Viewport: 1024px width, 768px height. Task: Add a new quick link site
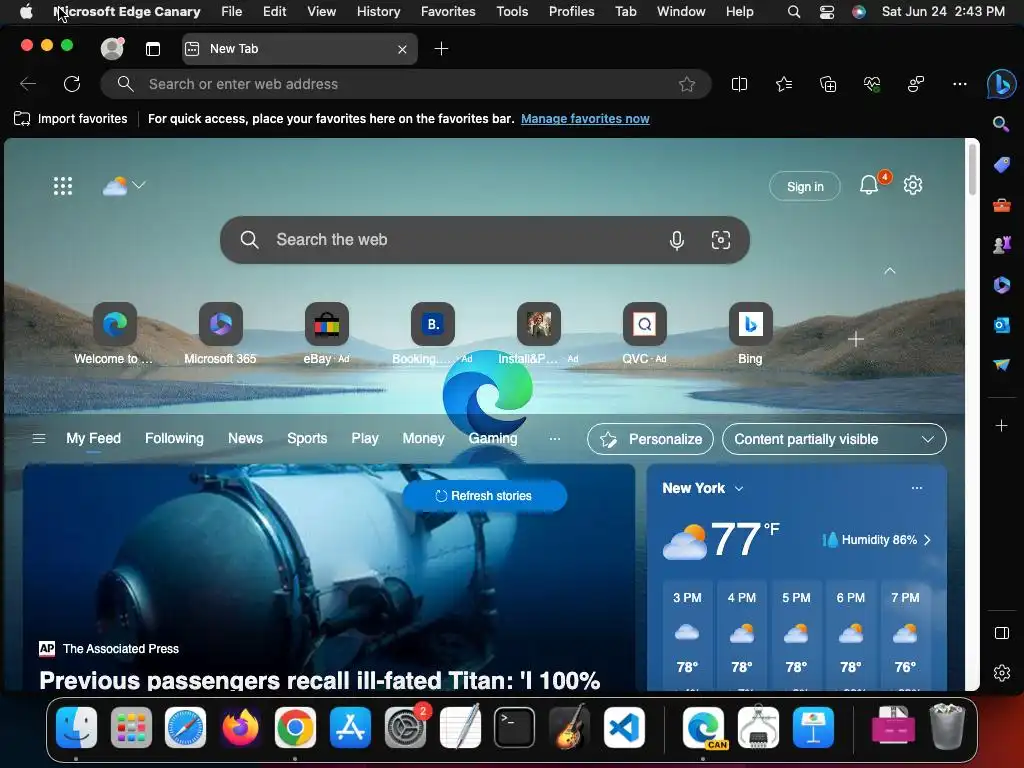coord(856,340)
